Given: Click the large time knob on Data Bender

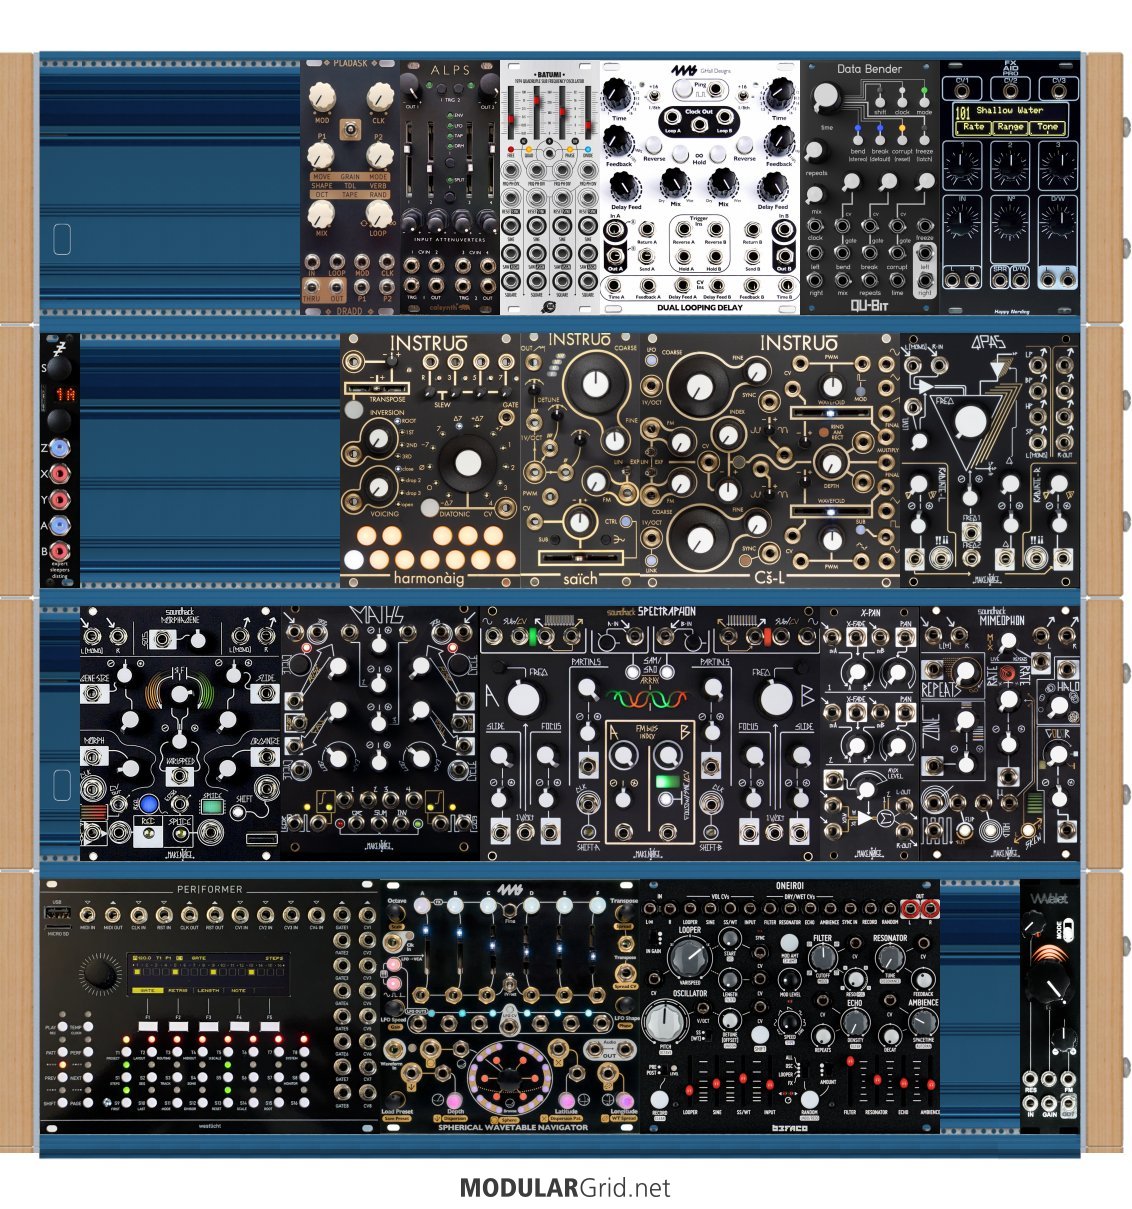Looking at the screenshot, I should (828, 97).
